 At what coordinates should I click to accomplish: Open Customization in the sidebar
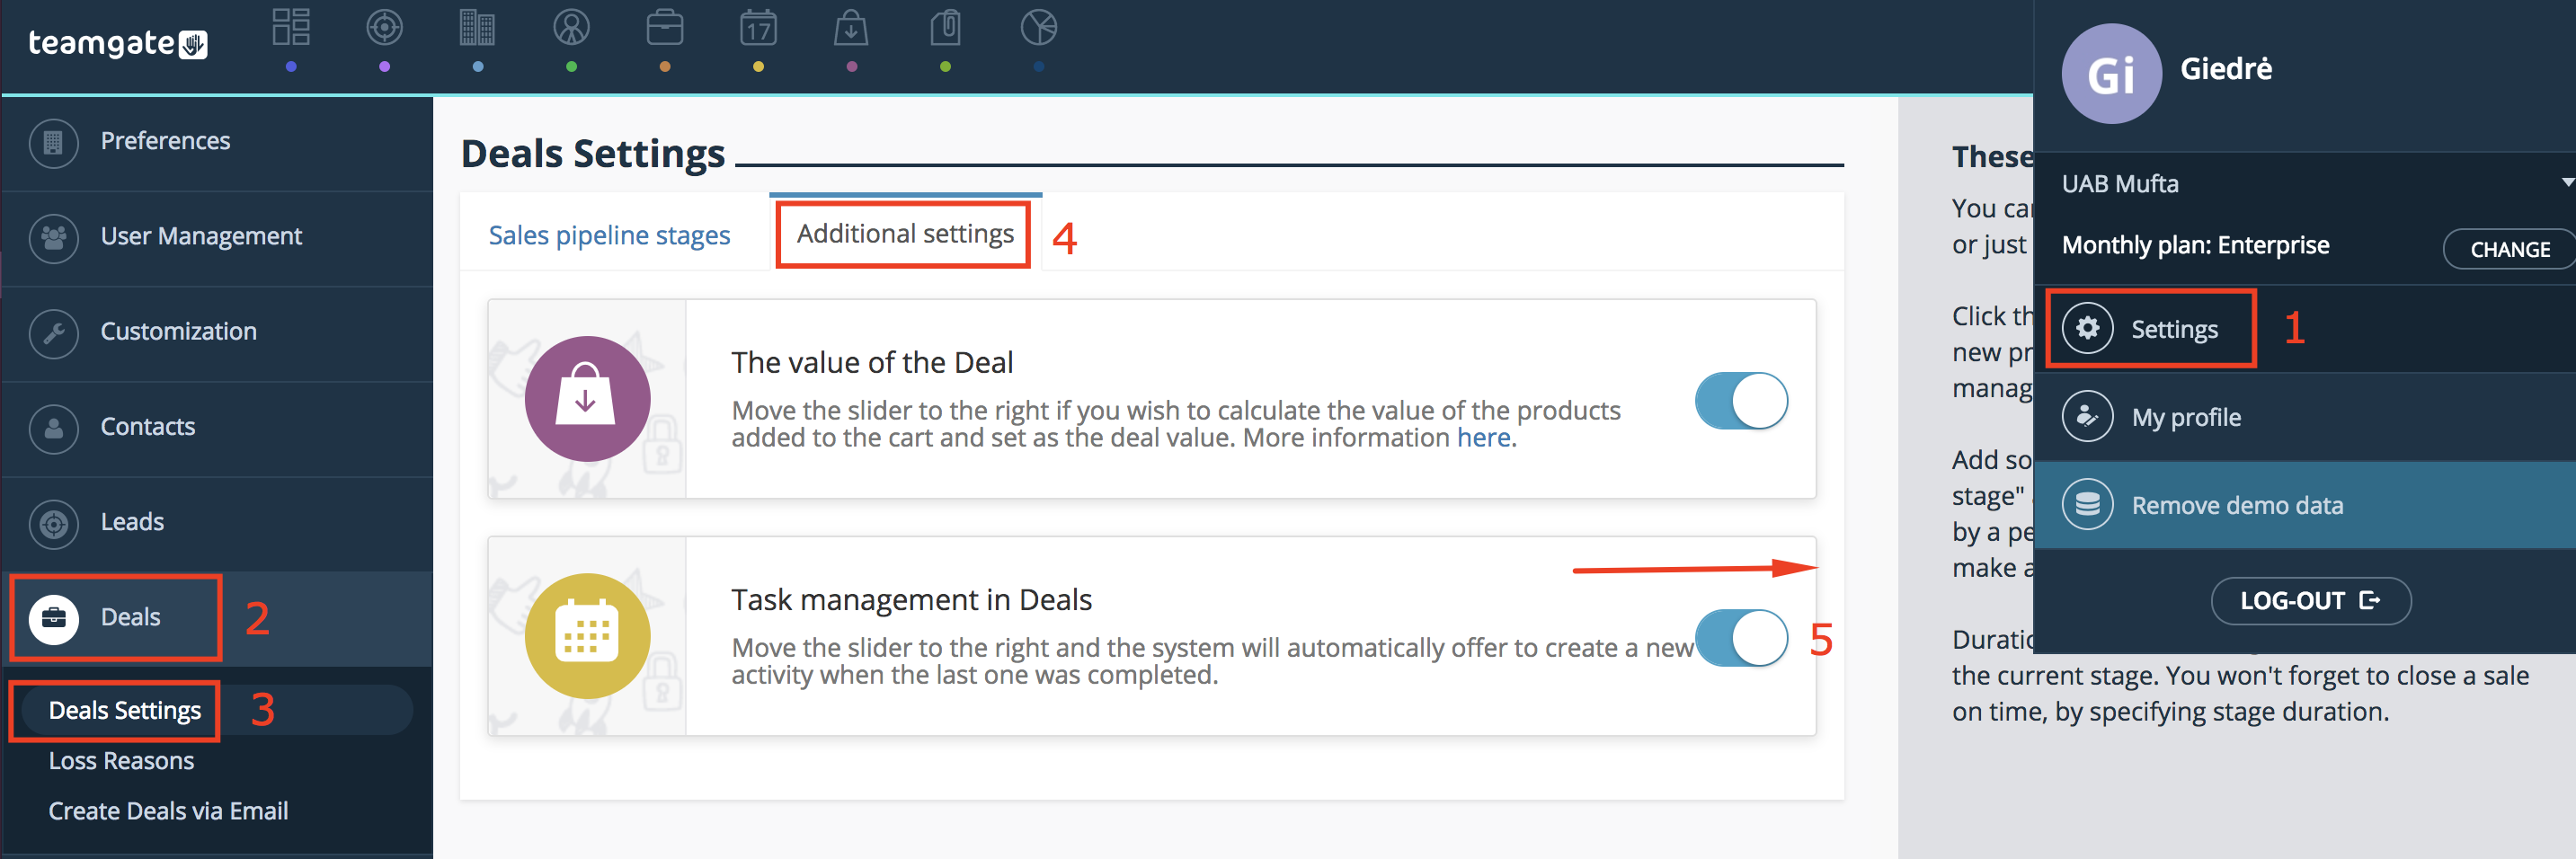[x=217, y=333]
